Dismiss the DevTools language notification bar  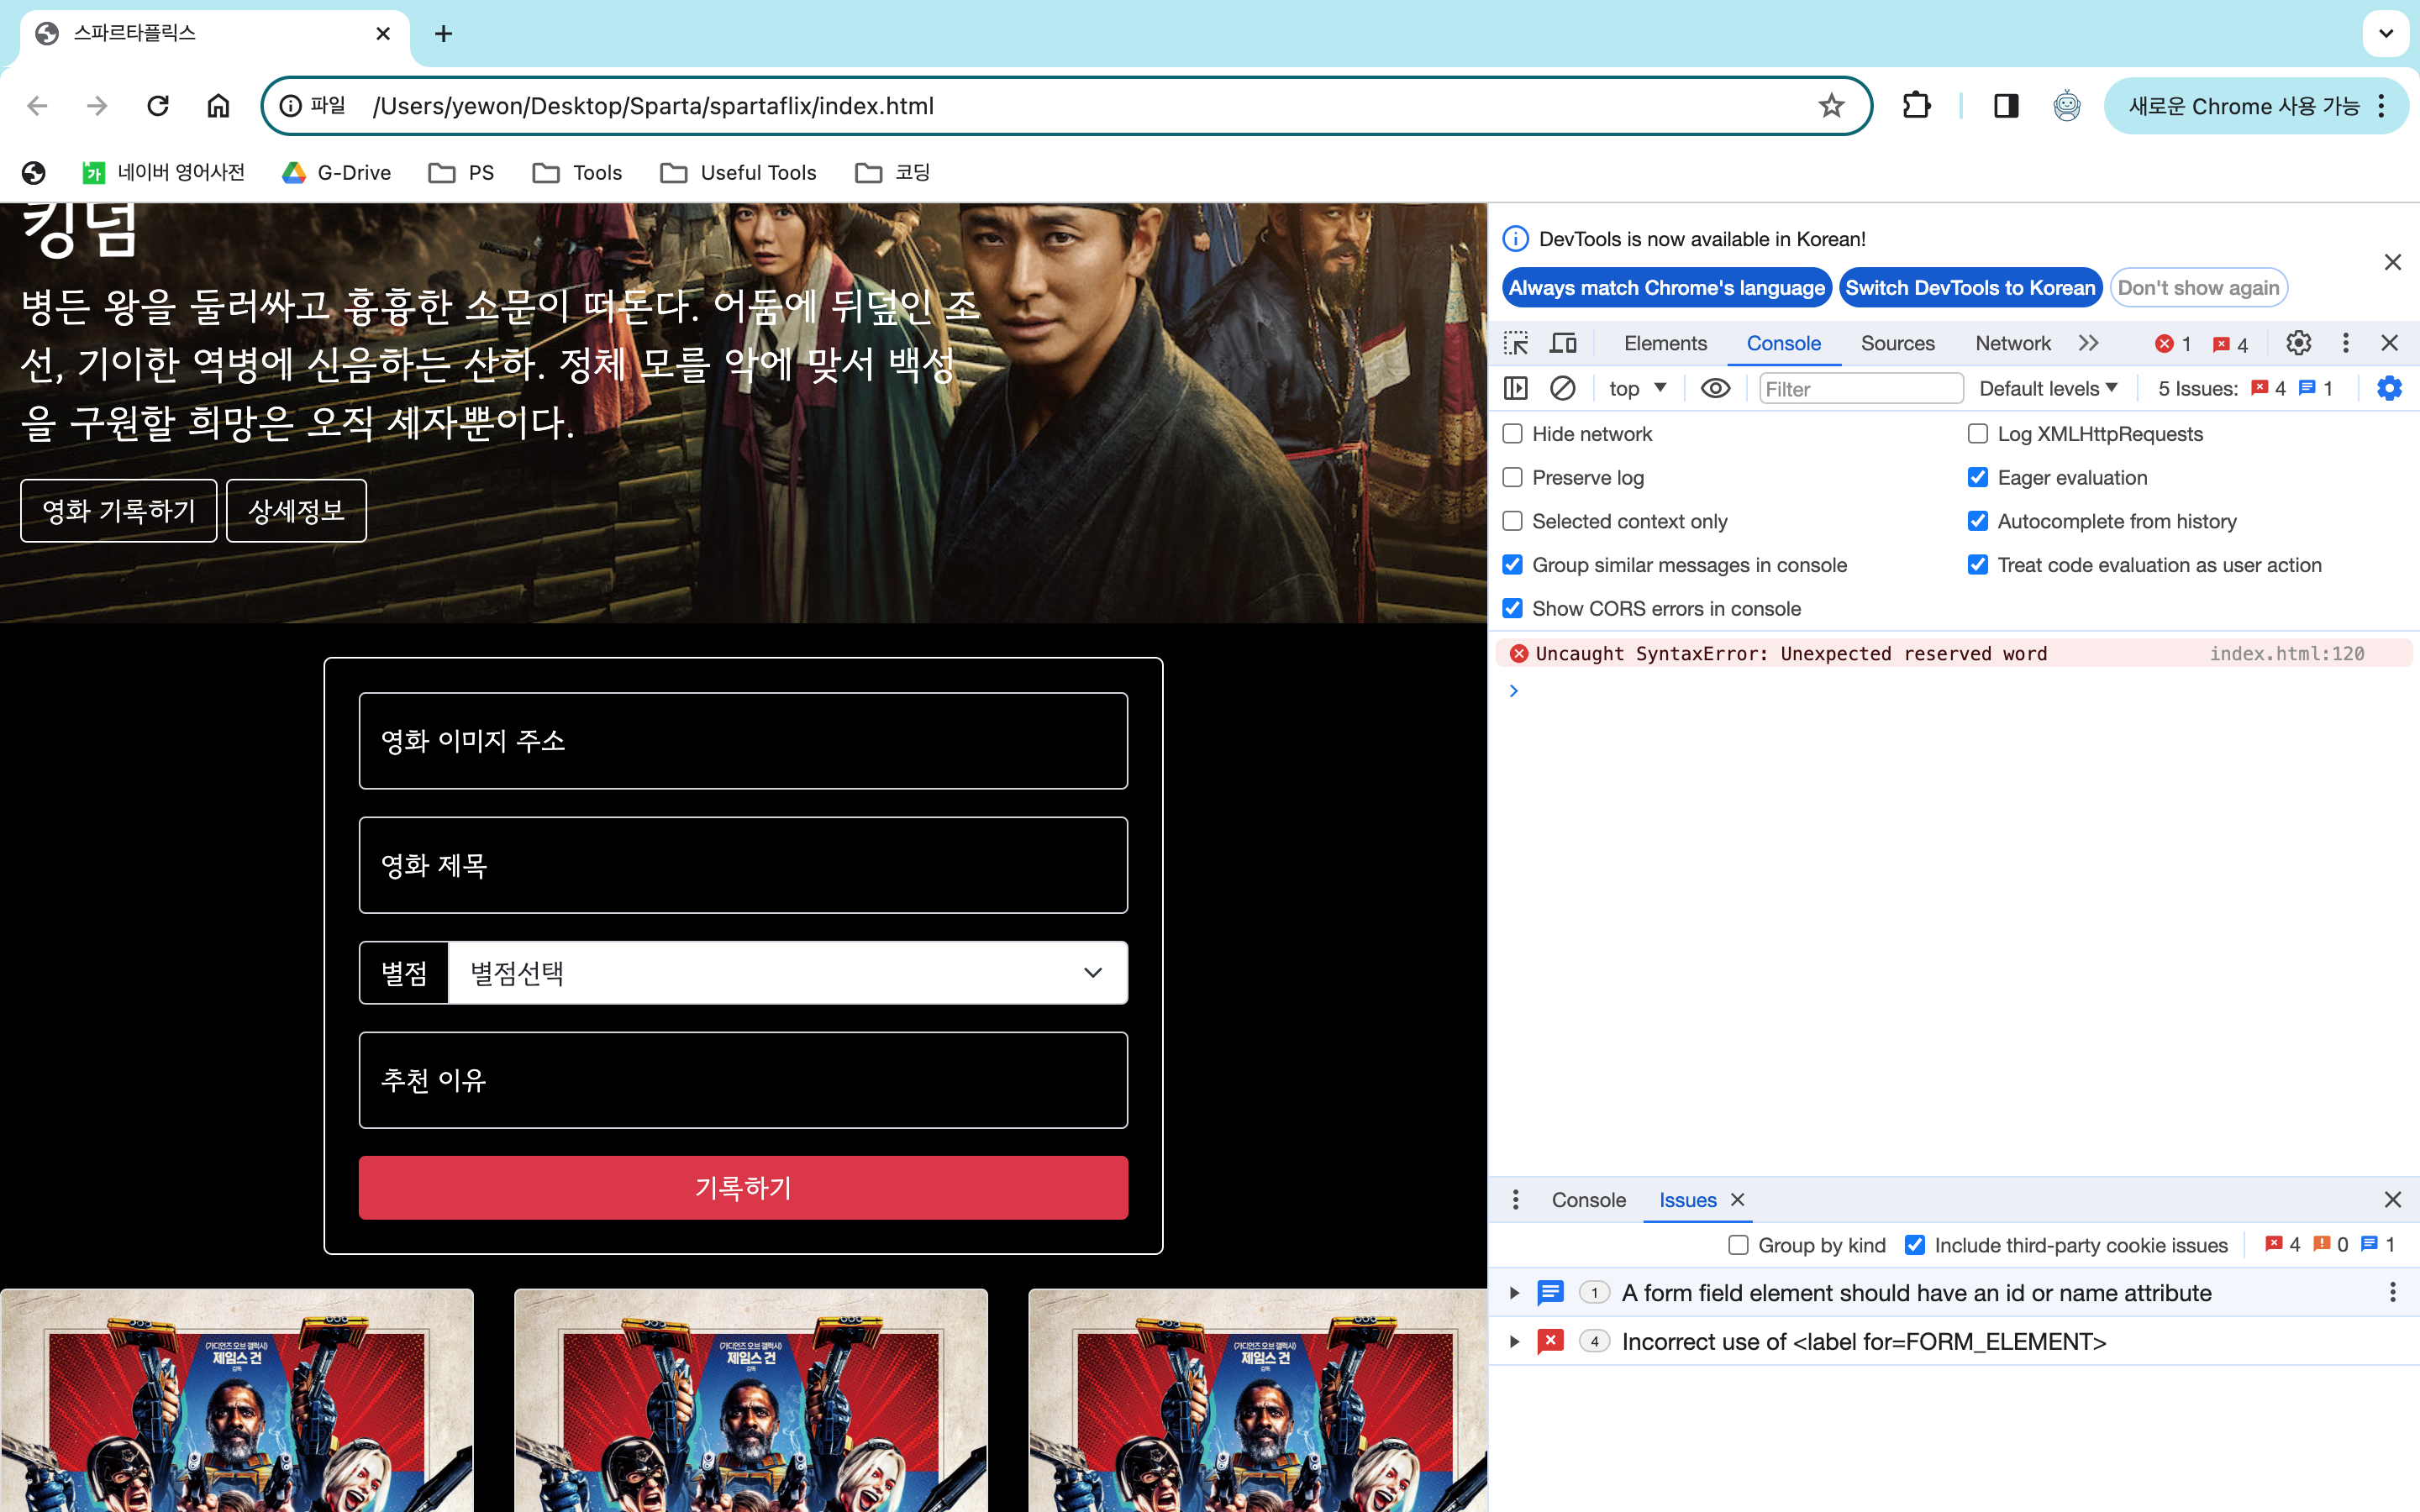tap(2392, 262)
